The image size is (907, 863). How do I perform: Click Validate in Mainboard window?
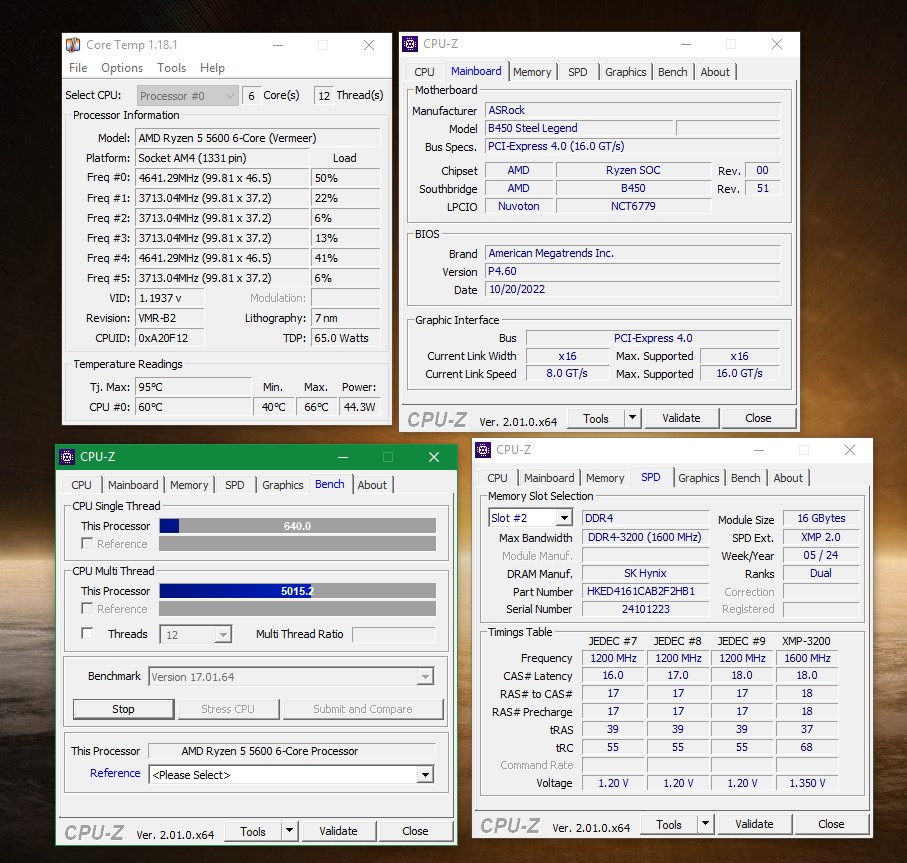681,418
